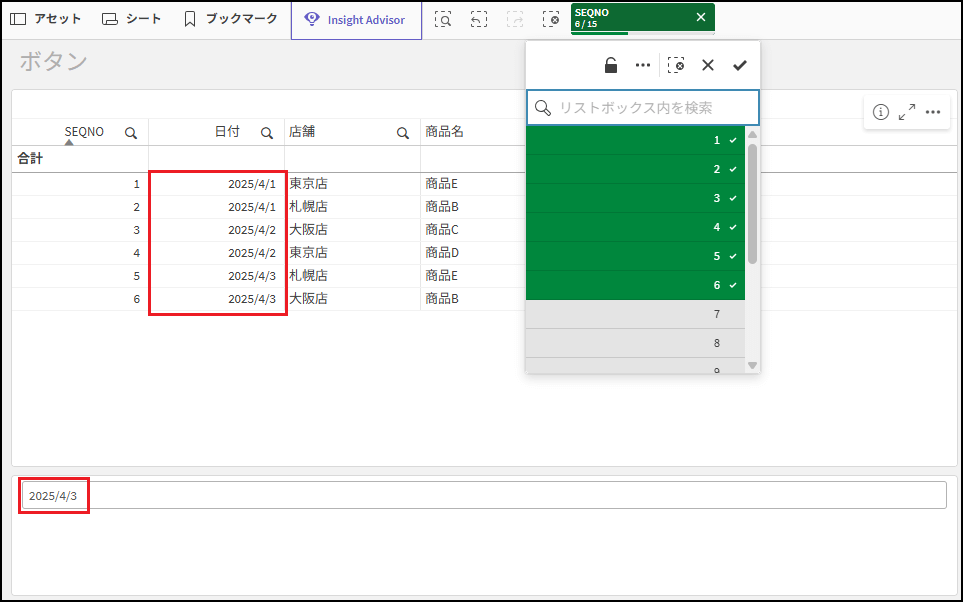Click the 日付 column header
The width and height of the screenshot is (963, 602).
tap(227, 131)
